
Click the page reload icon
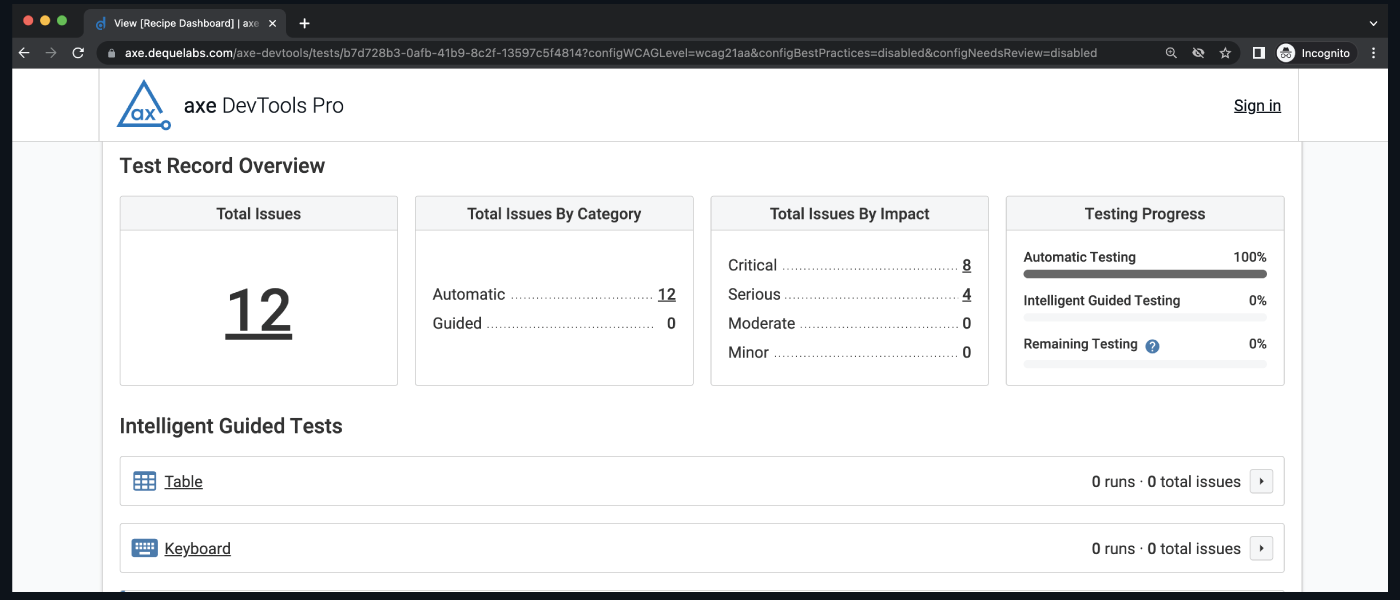pos(78,53)
